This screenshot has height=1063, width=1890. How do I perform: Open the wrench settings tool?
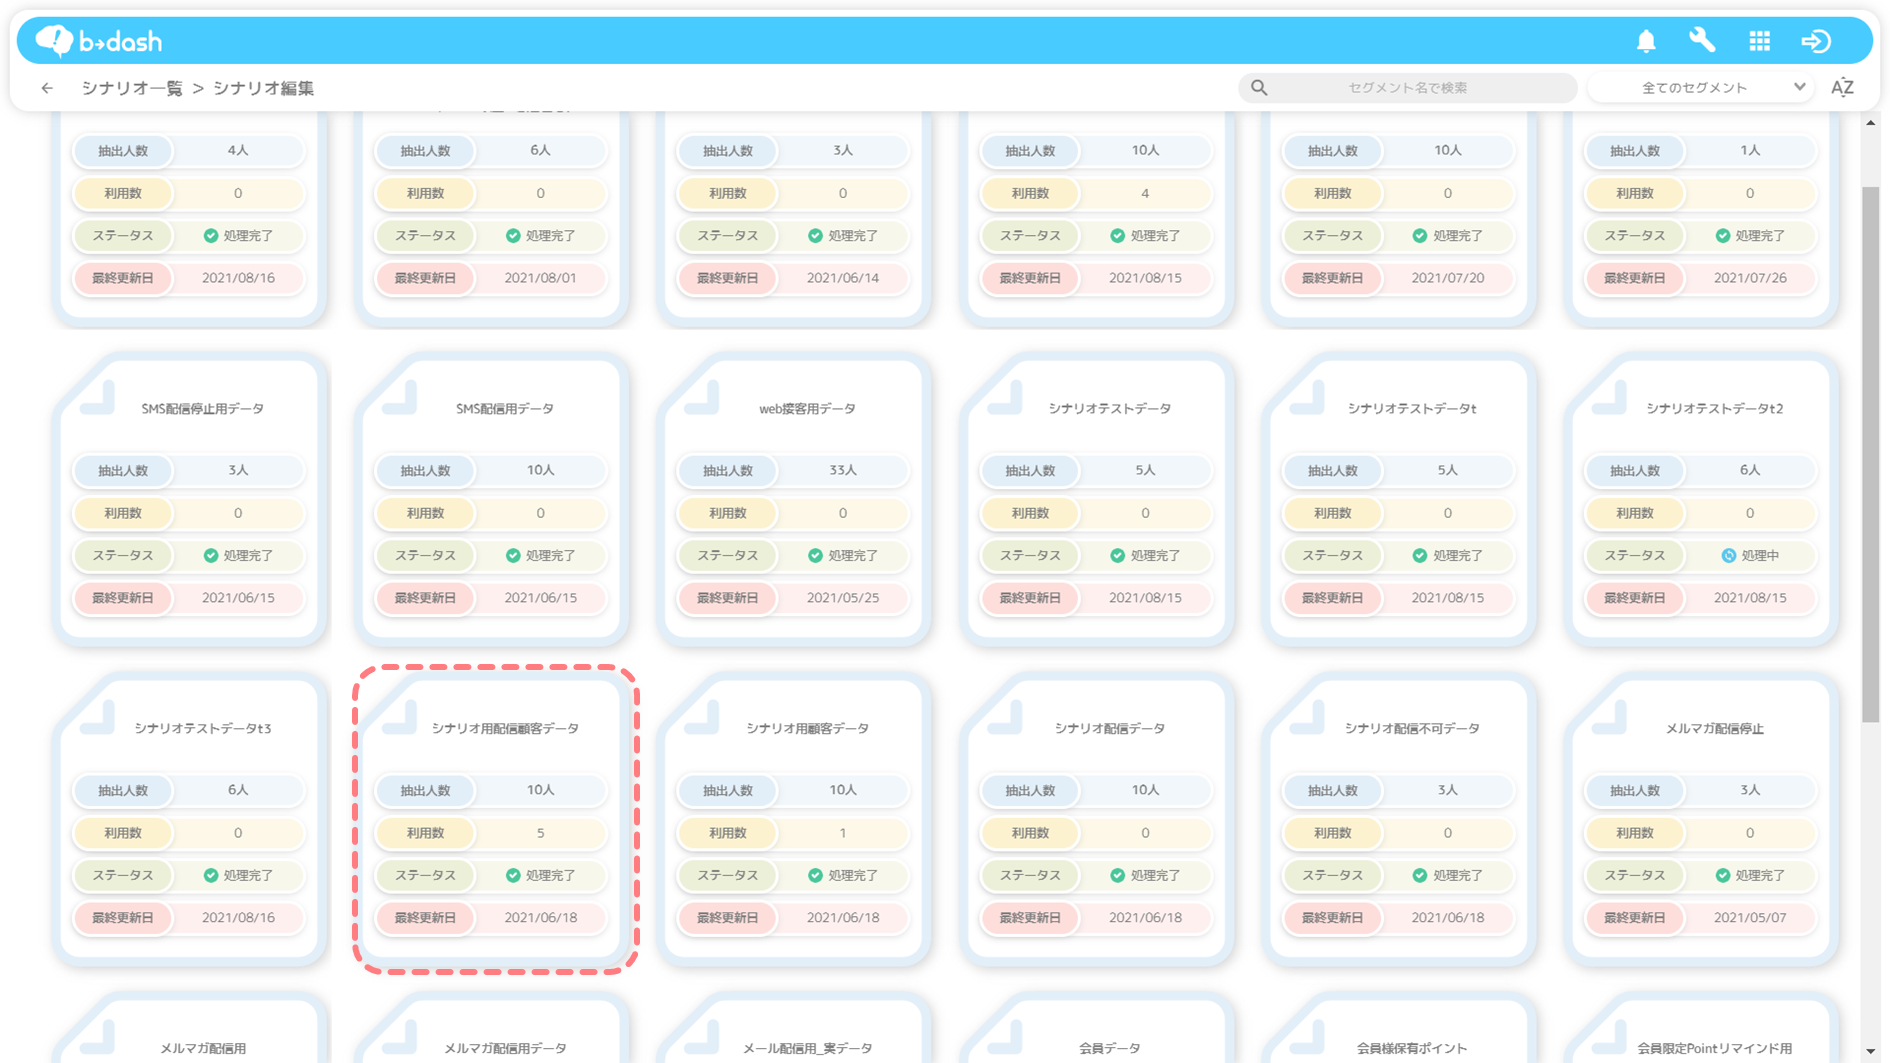click(1702, 41)
